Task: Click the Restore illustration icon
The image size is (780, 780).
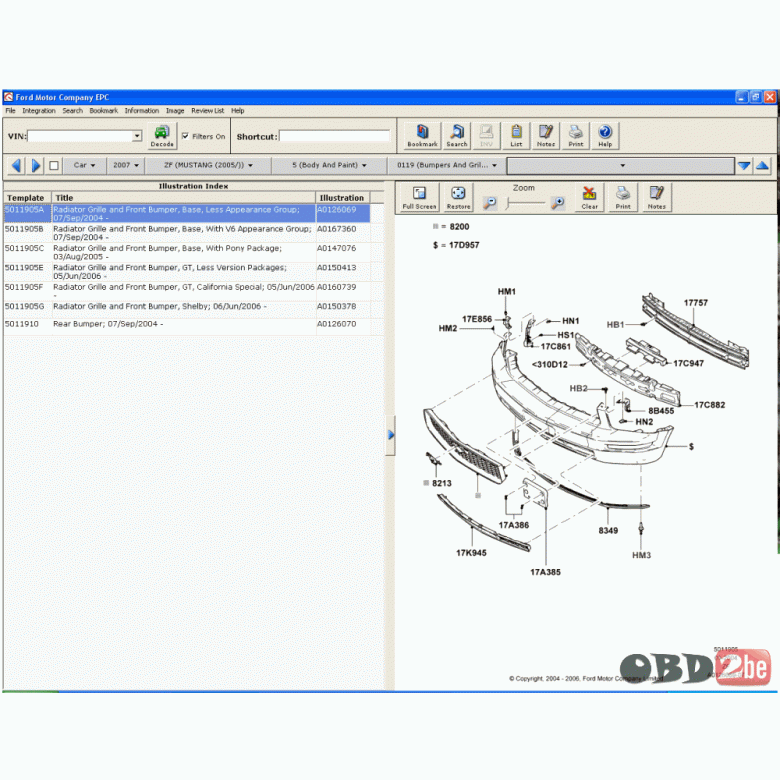Action: [x=458, y=197]
